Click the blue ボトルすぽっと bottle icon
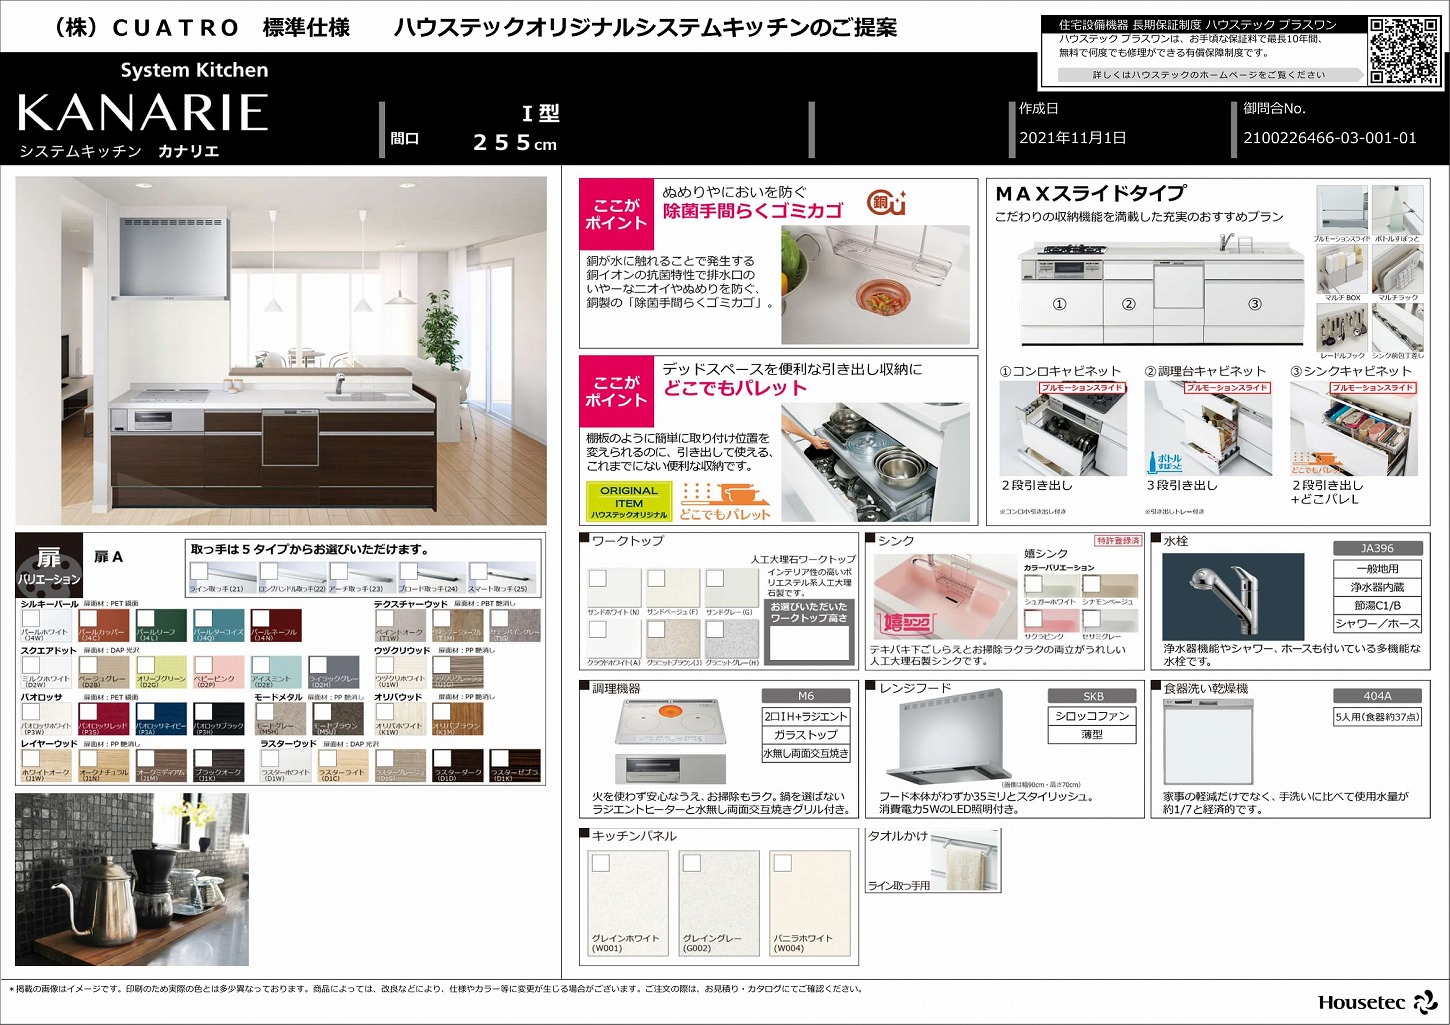The width and height of the screenshot is (1450, 1025). 1165,463
